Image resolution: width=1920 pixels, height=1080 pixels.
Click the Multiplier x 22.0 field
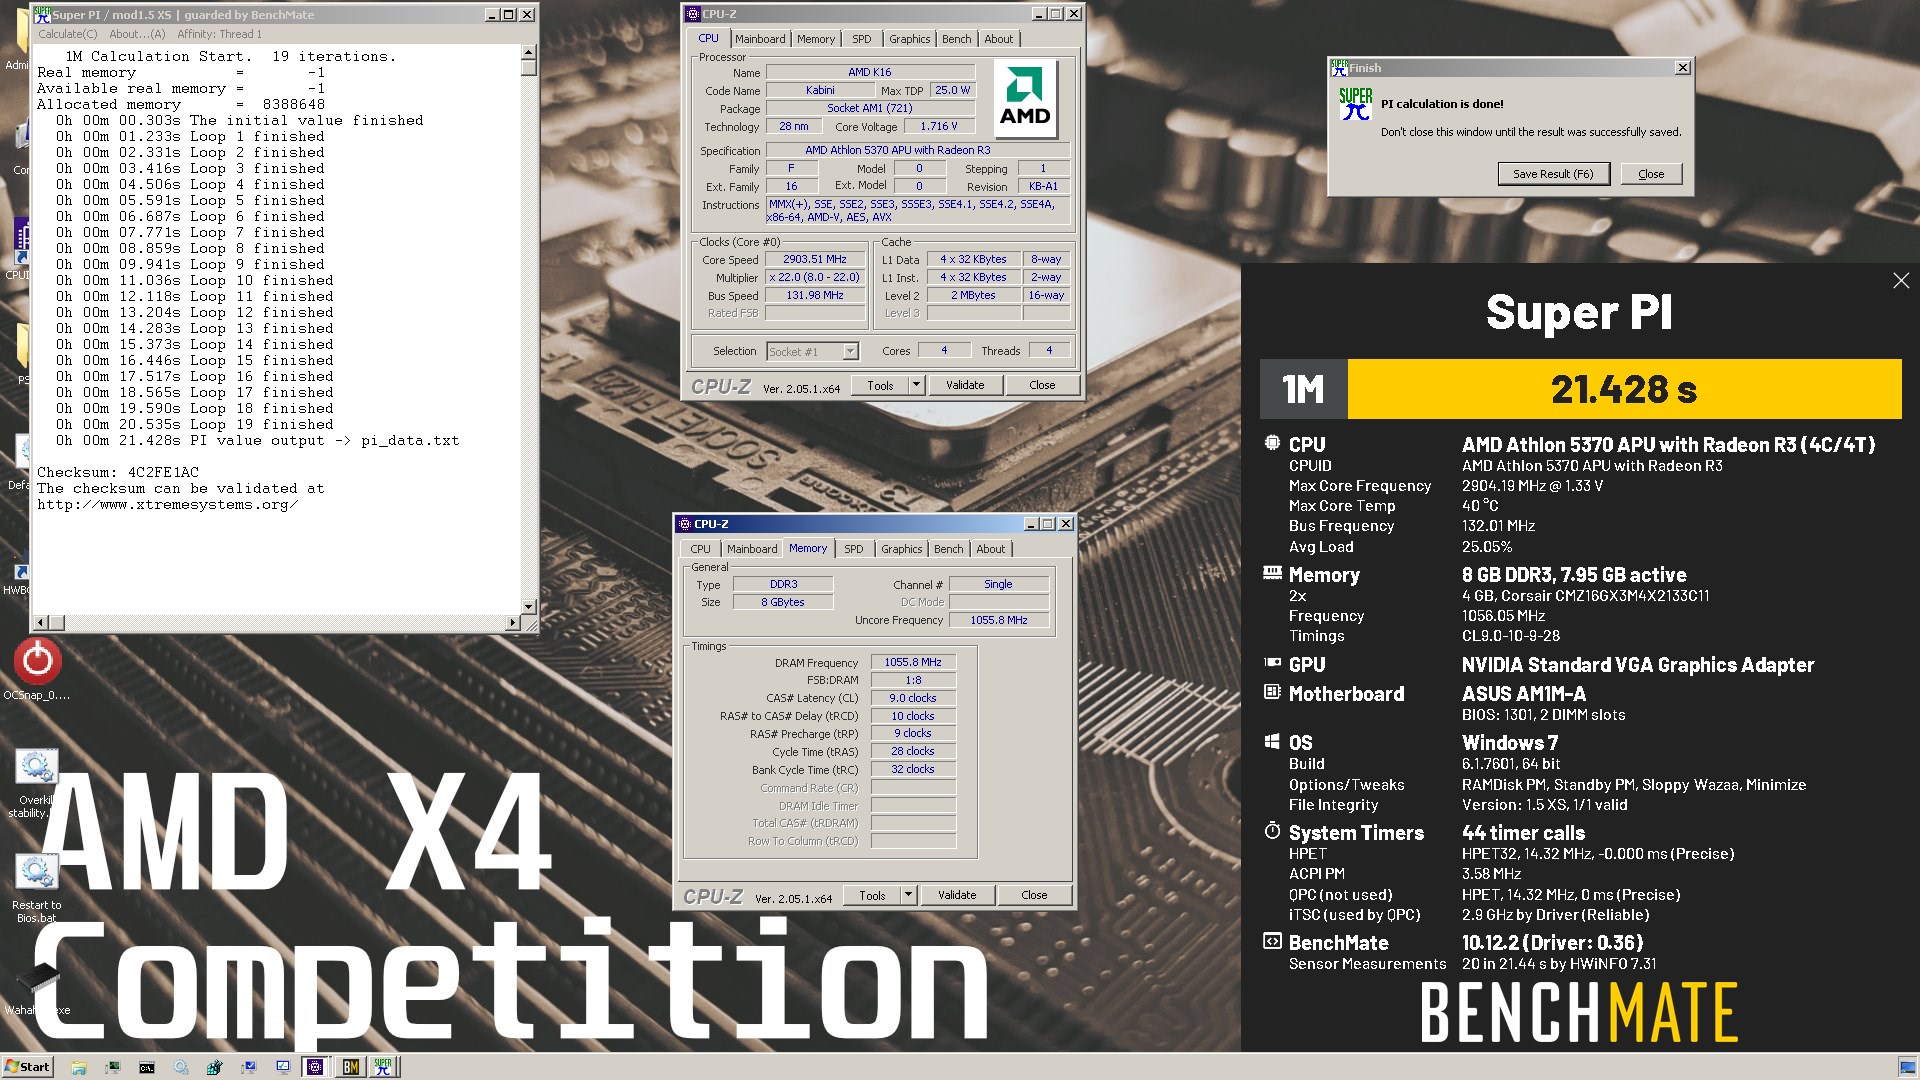click(x=815, y=277)
